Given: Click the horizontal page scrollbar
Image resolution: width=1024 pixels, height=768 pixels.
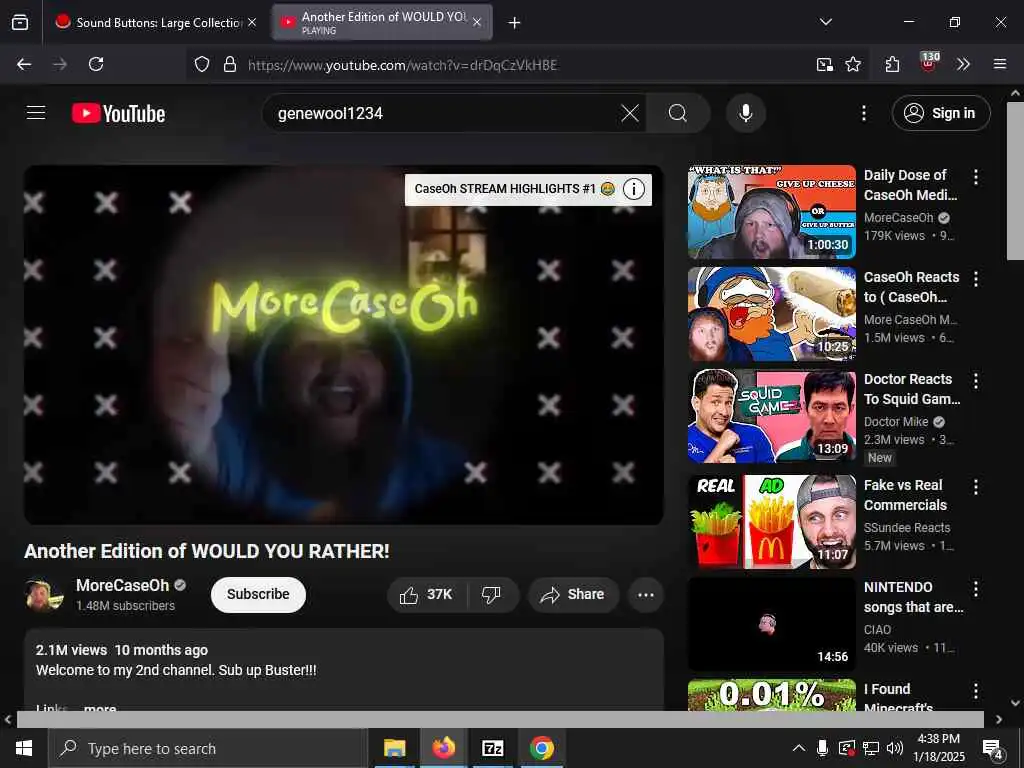Looking at the screenshot, I should tap(500, 719).
